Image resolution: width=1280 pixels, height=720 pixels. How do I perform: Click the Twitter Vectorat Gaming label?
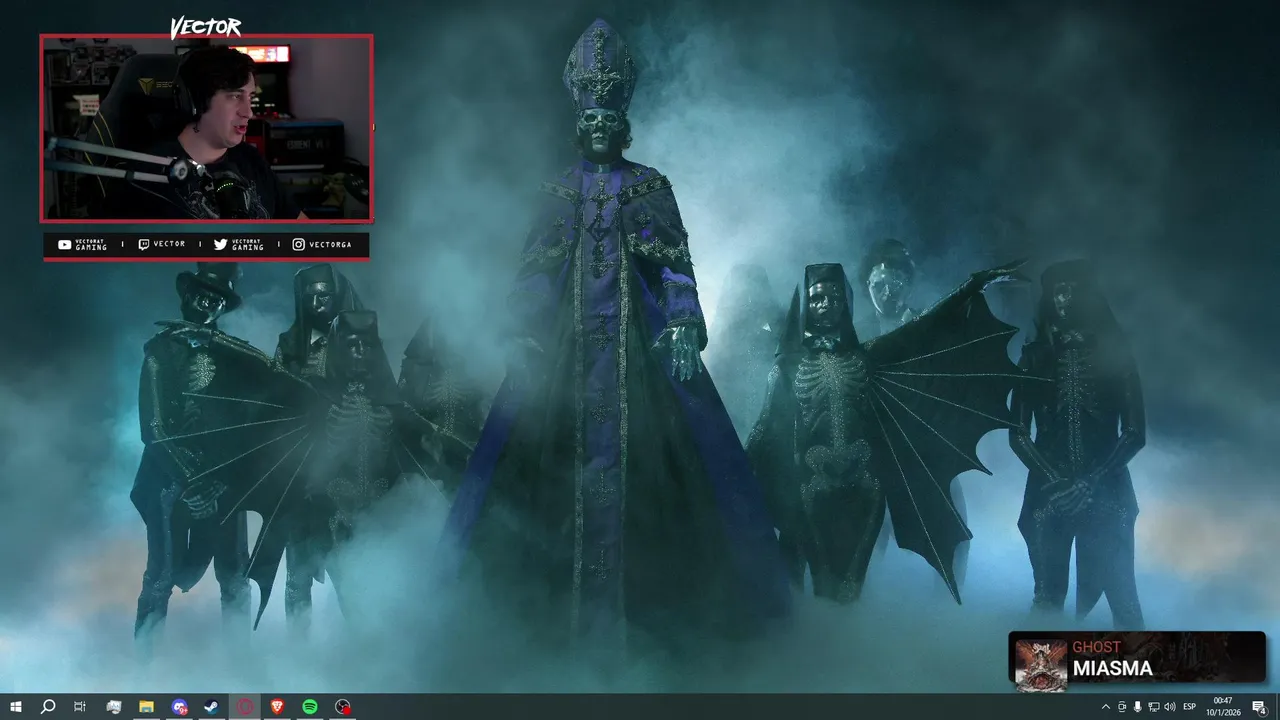tap(239, 245)
